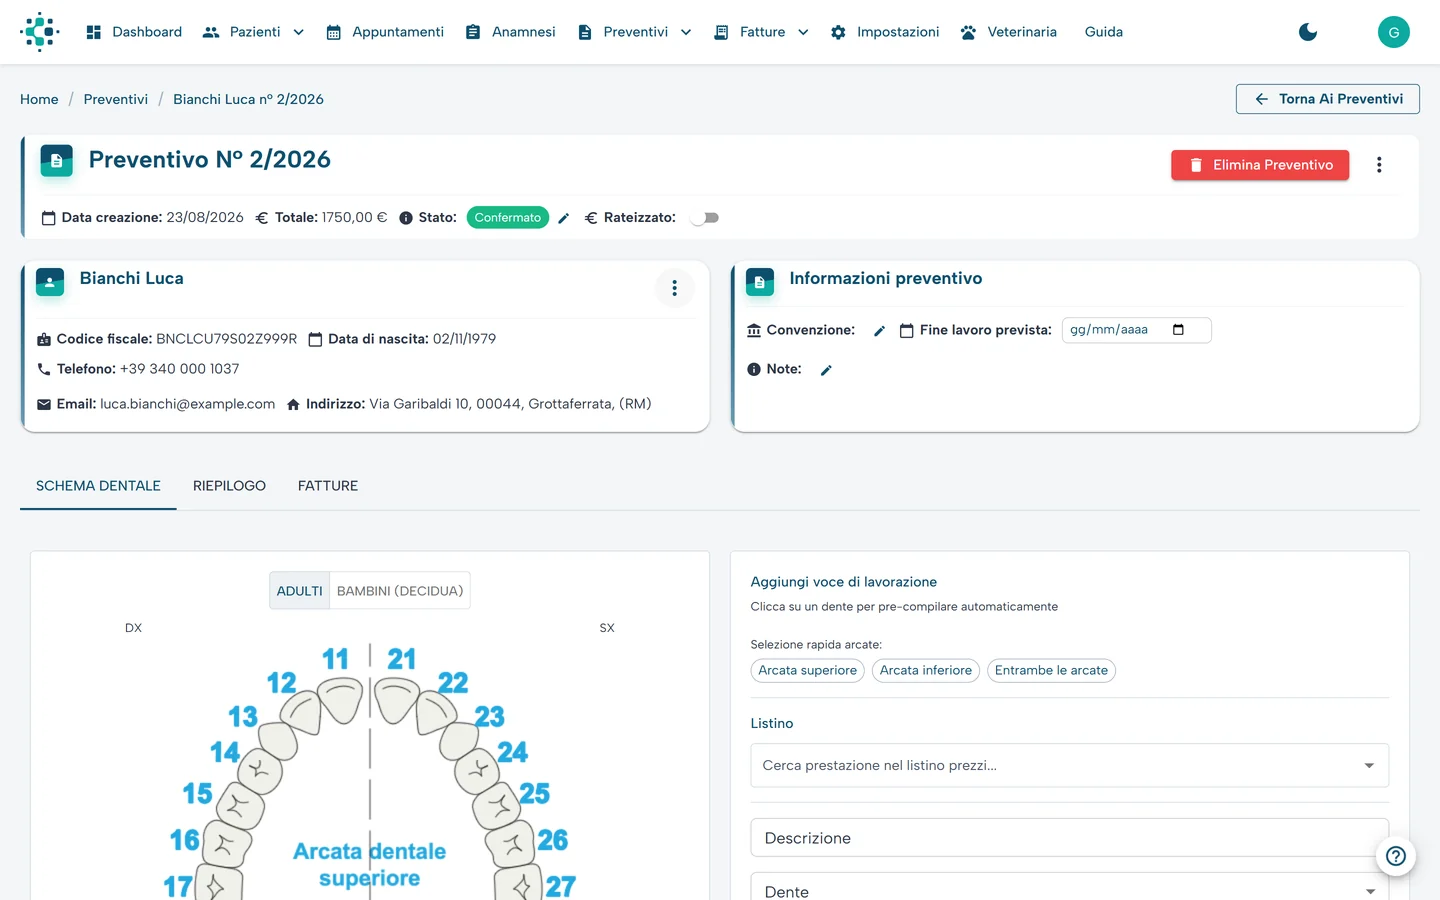The image size is (1440, 900).
Task: Click the app logo icon
Action: tap(40, 32)
